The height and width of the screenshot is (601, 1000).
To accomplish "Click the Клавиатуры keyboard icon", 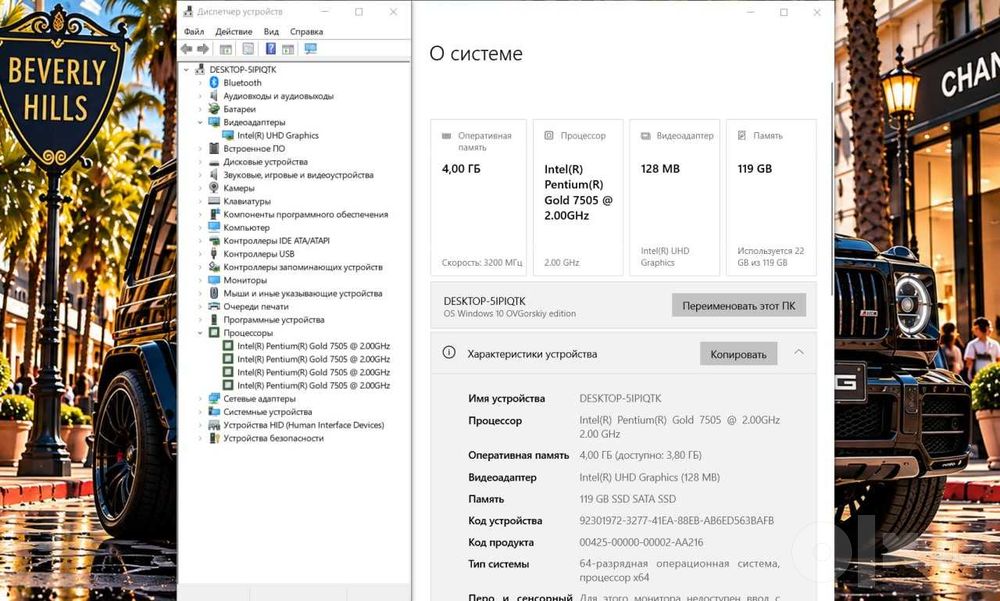I will pyautogui.click(x=214, y=201).
